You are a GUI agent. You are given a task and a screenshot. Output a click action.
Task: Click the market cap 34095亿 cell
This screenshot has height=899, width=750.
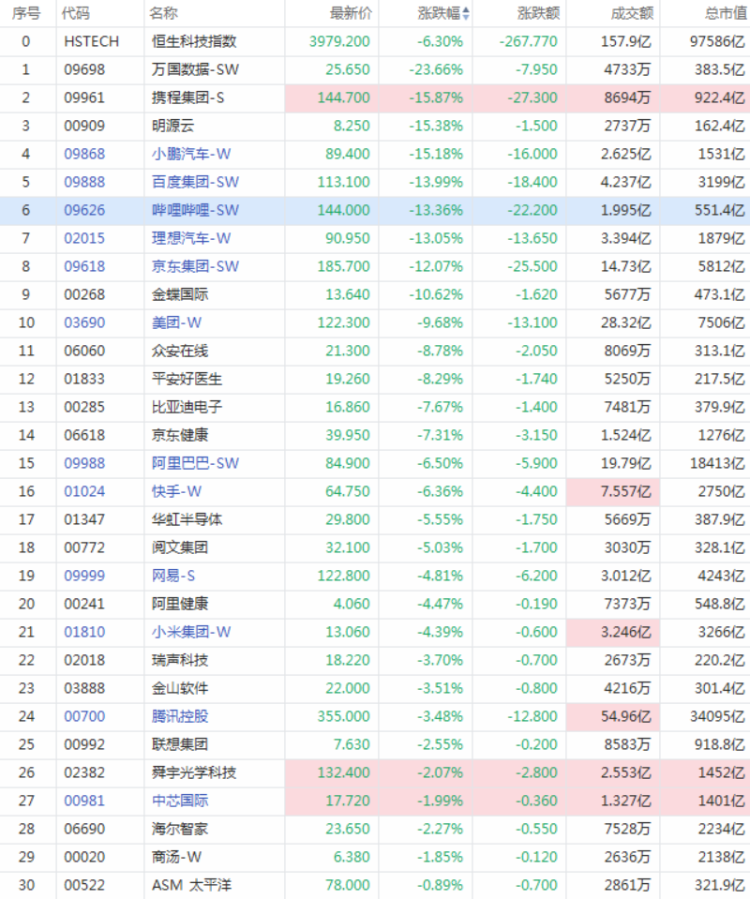(x=717, y=717)
